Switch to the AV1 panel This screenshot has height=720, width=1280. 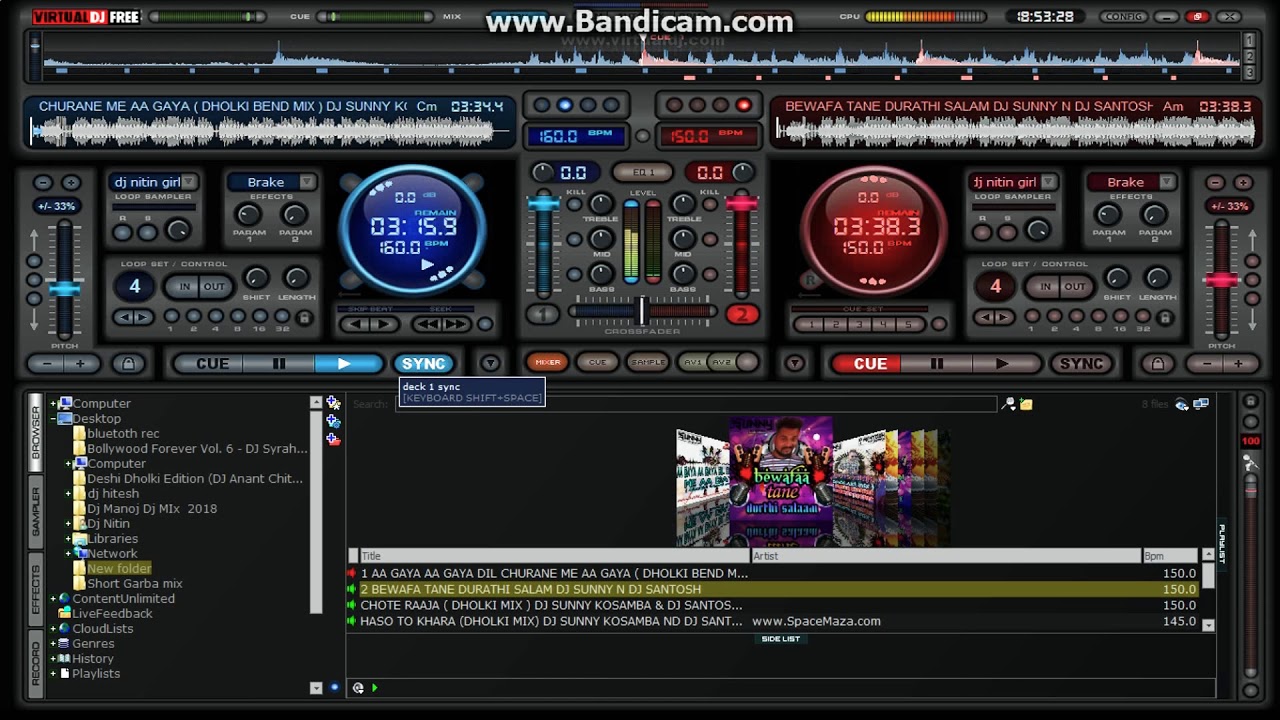692,362
